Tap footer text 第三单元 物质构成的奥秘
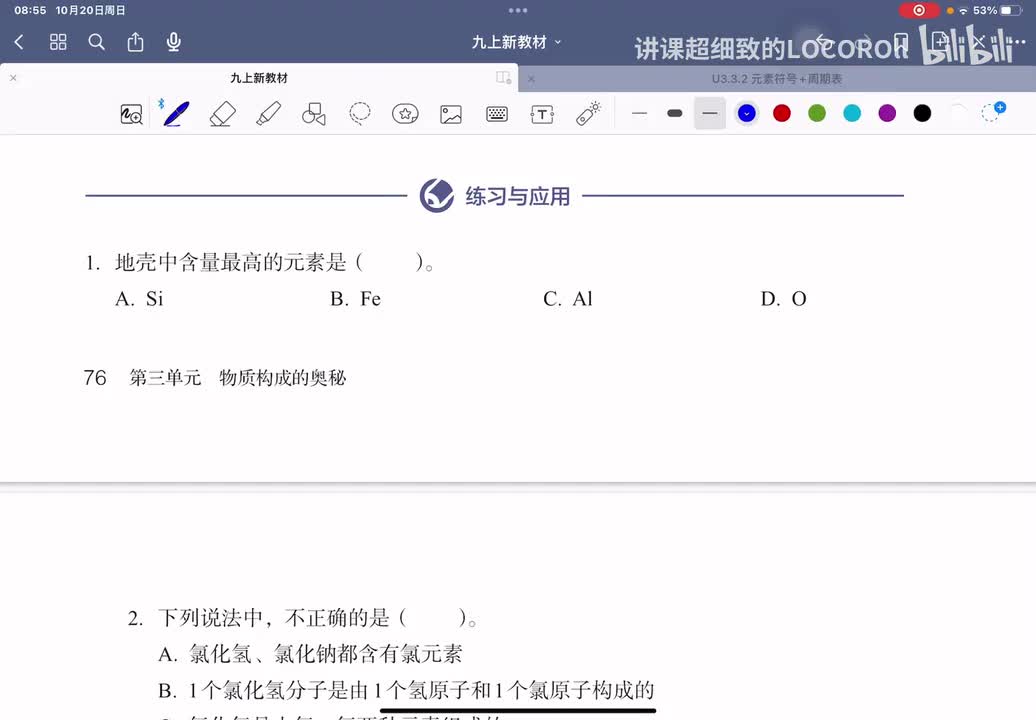The width and height of the screenshot is (1036, 720). (x=238, y=377)
